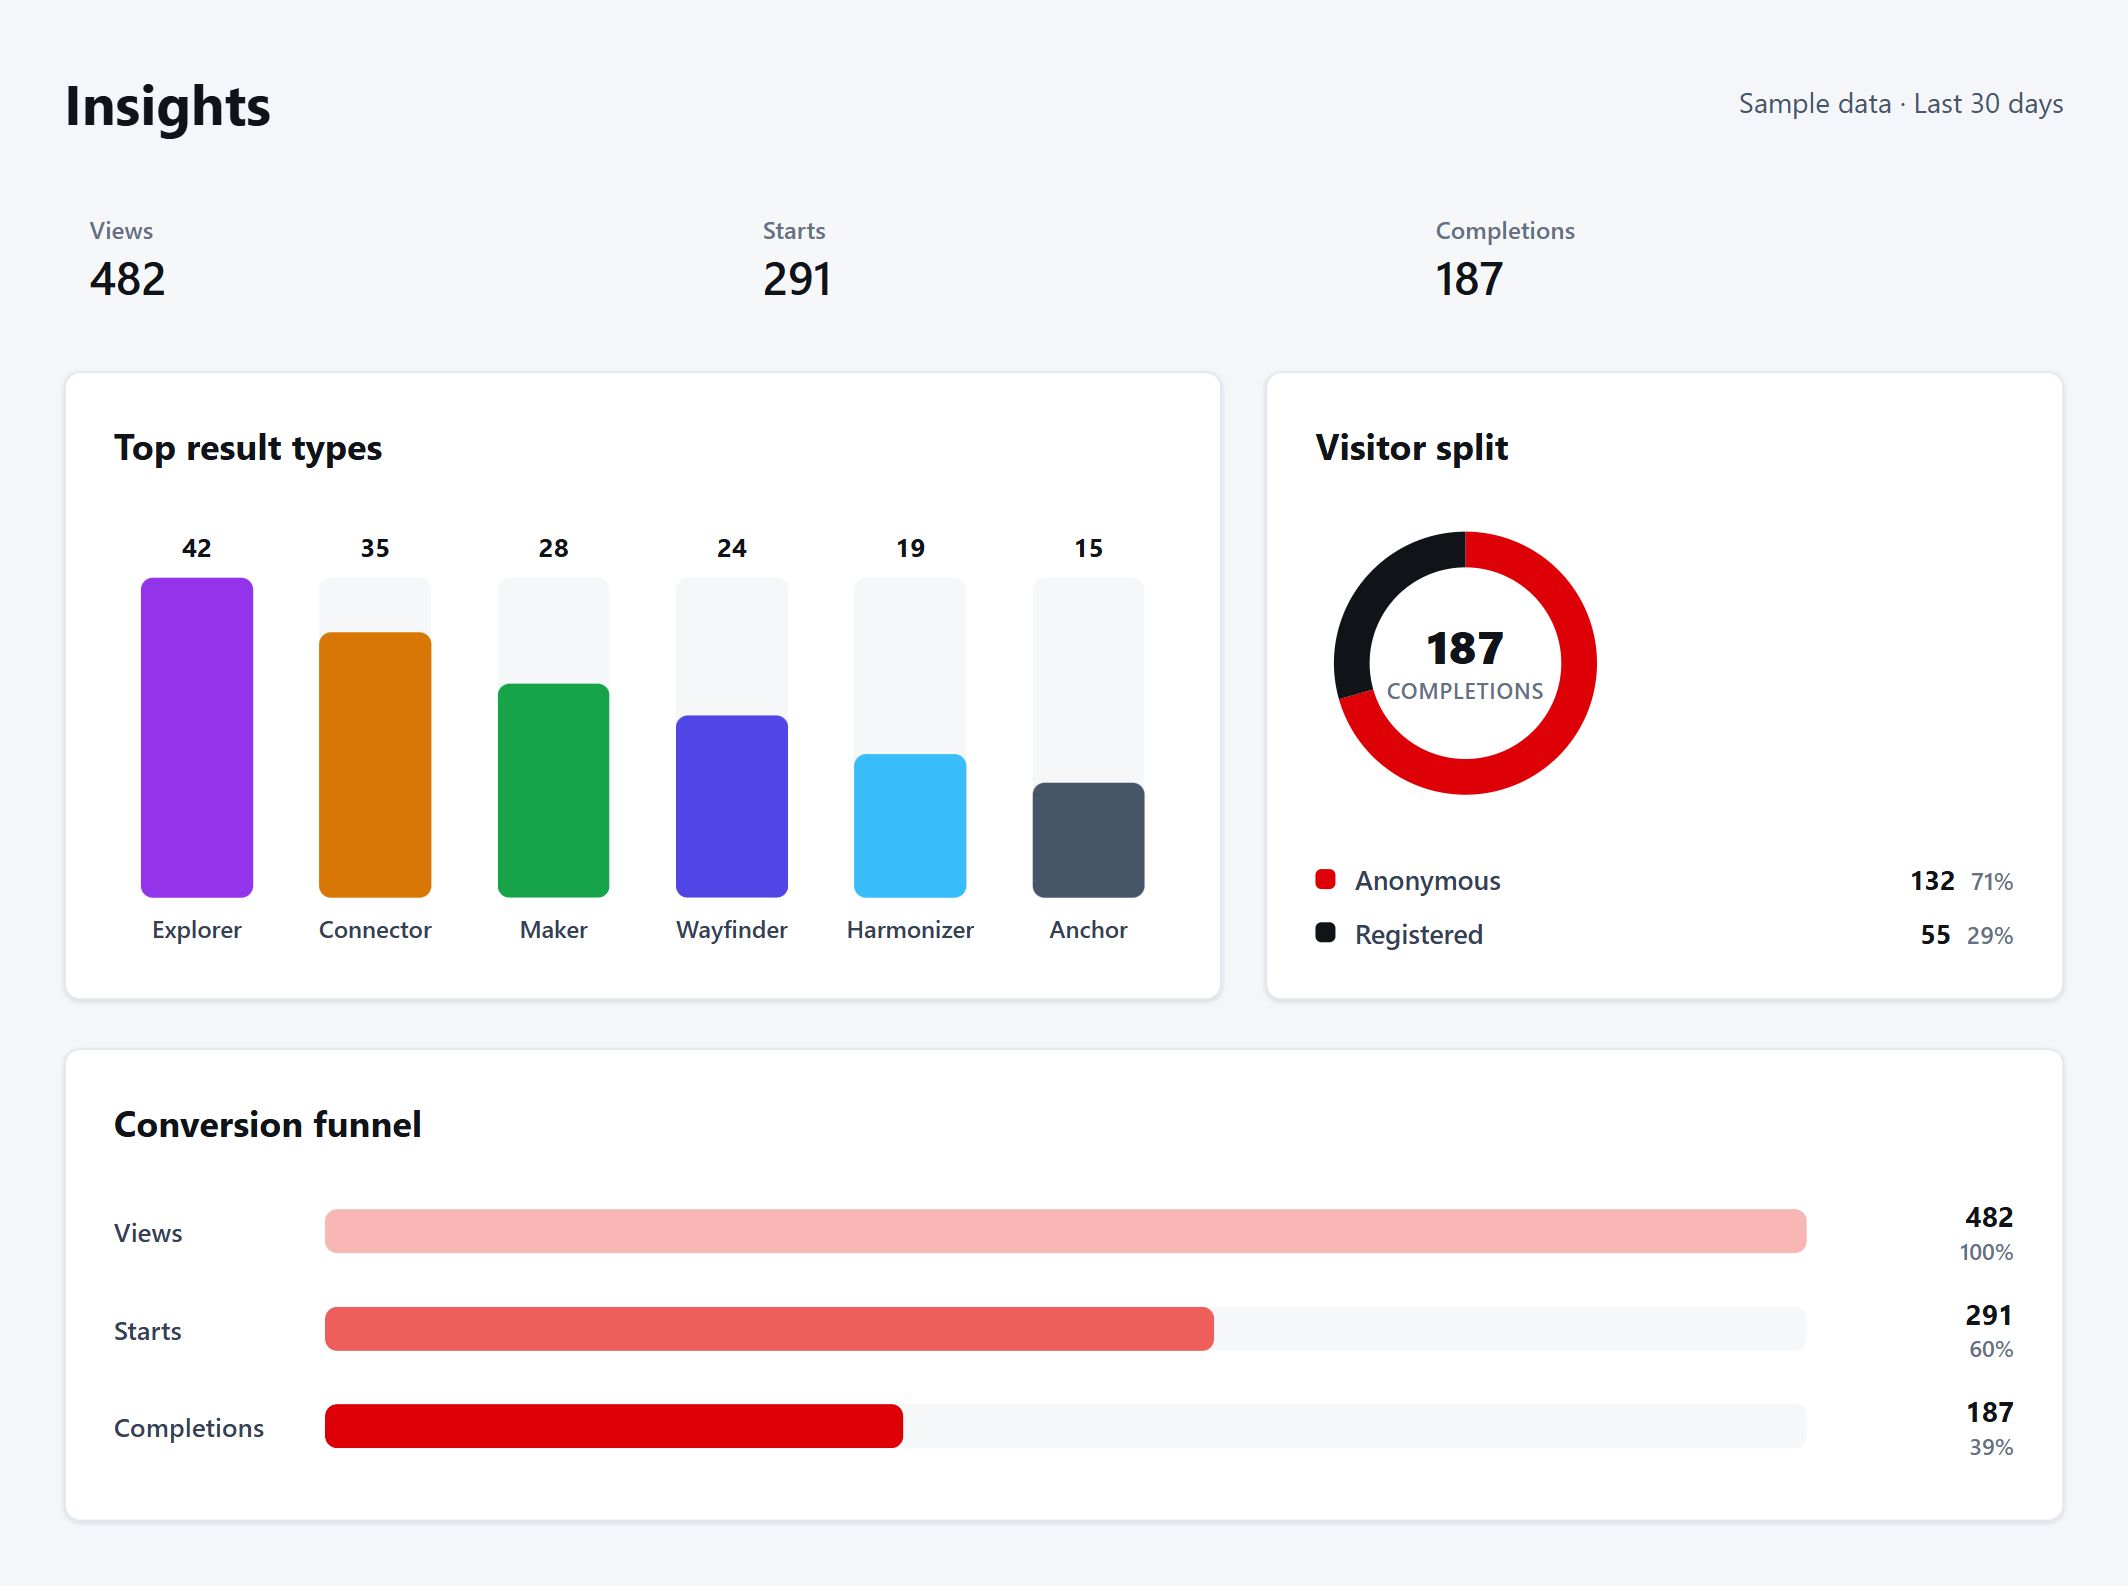Click the Starts funnel progress bar
This screenshot has width=2128, height=1586.
1065,1329
